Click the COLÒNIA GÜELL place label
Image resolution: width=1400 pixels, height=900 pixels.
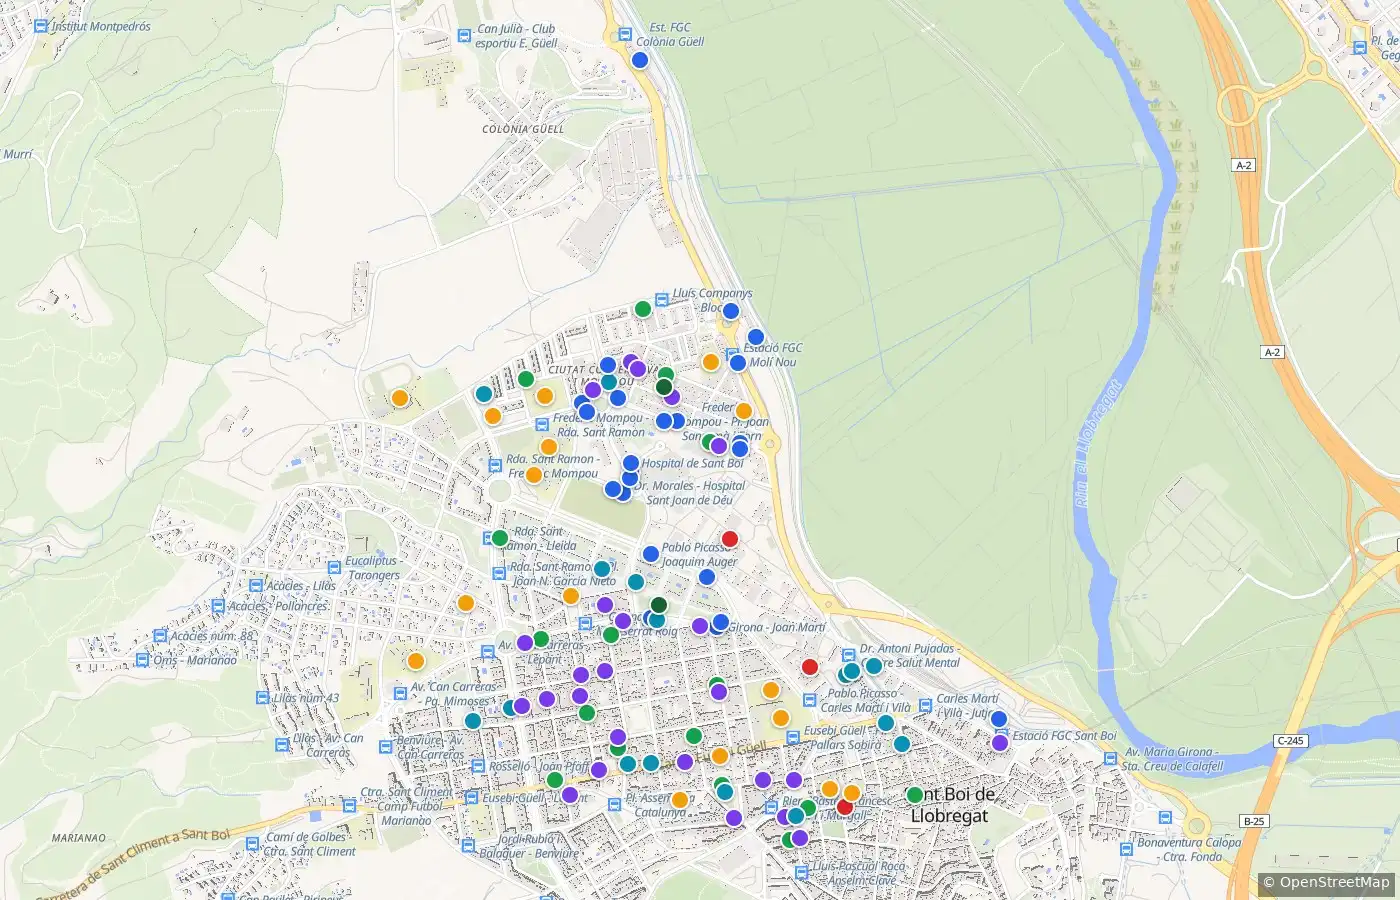(523, 129)
